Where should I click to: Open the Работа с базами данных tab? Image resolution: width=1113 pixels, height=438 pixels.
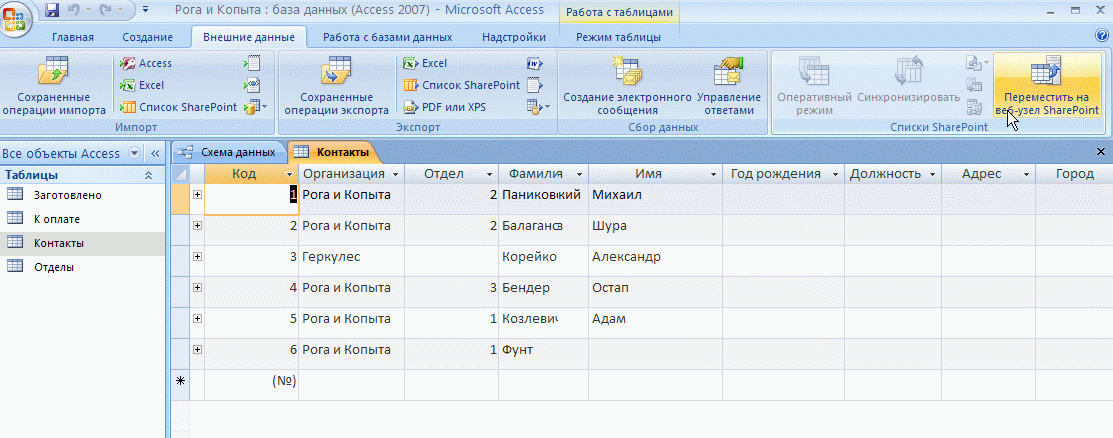[388, 38]
